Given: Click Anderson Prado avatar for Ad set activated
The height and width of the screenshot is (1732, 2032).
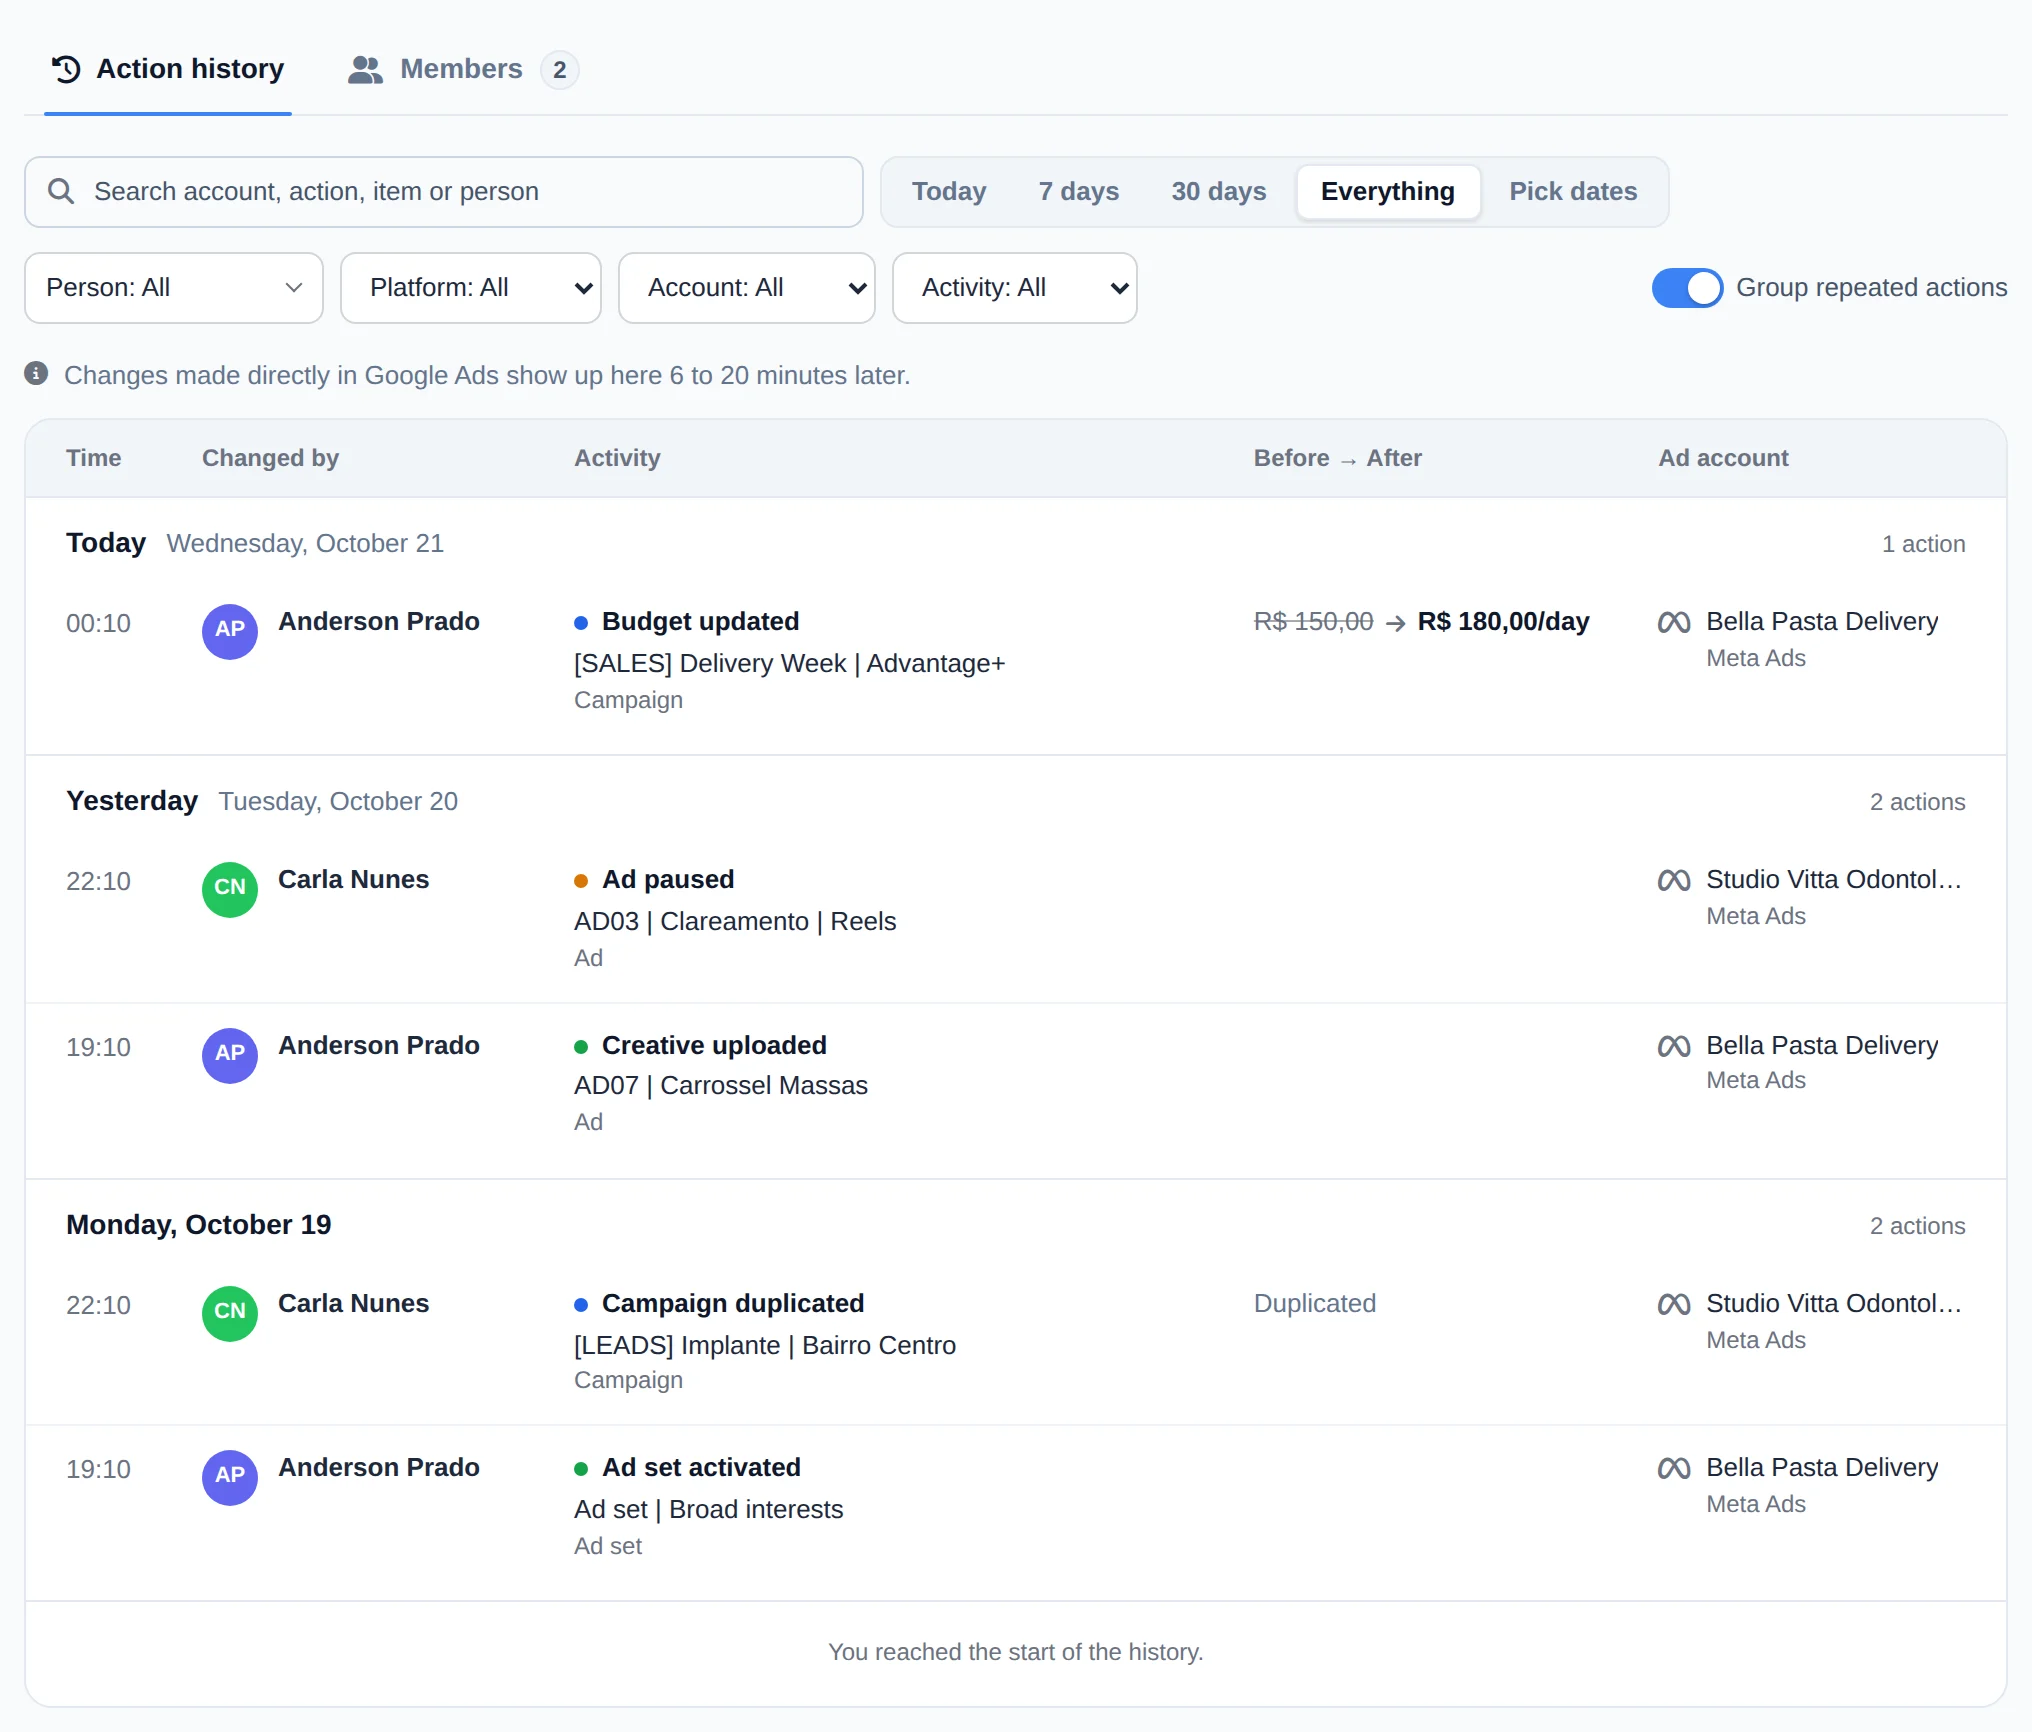Looking at the screenshot, I should tap(230, 1476).
